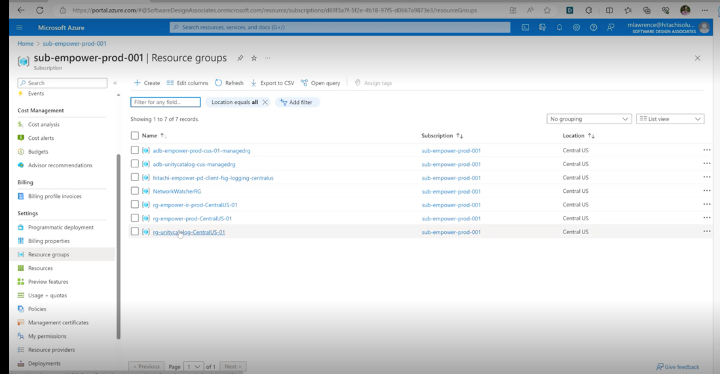Open Policies in sidebar
This screenshot has width=720, height=374.
tap(37, 309)
